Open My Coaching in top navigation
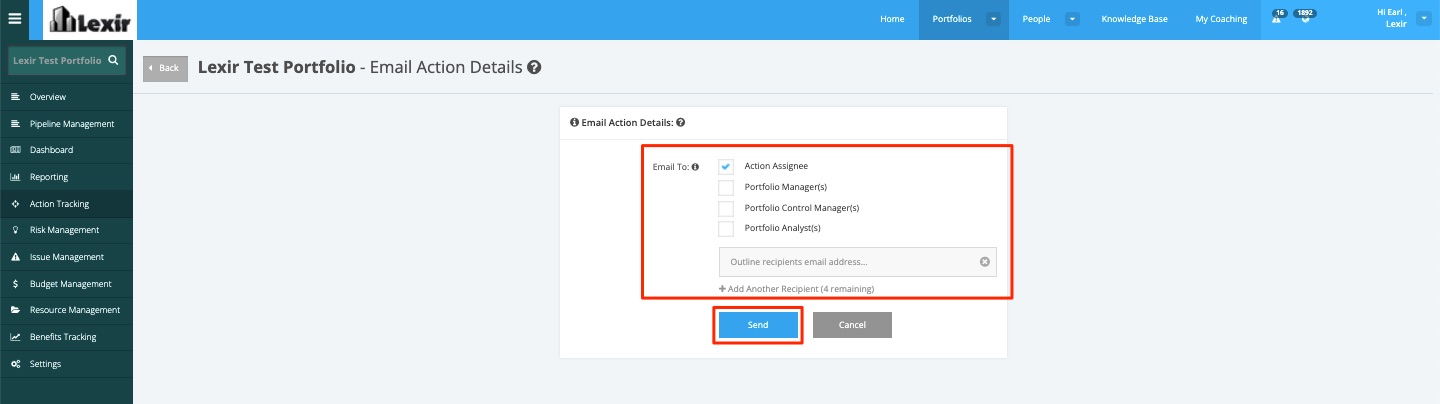The image size is (1440, 404). pyautogui.click(x=1221, y=19)
